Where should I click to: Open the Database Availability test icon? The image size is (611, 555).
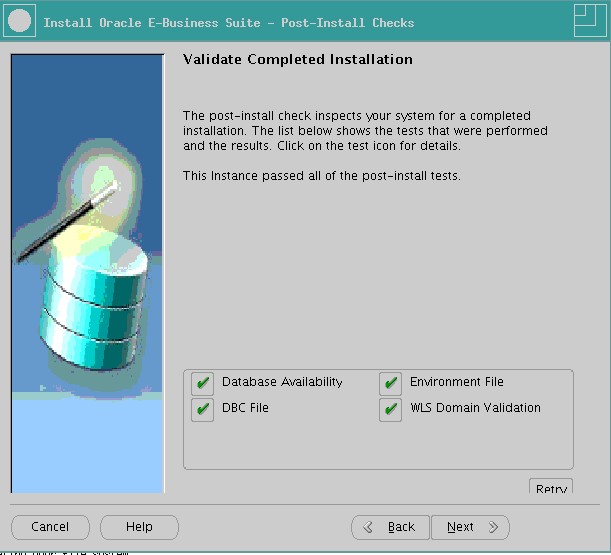point(202,384)
